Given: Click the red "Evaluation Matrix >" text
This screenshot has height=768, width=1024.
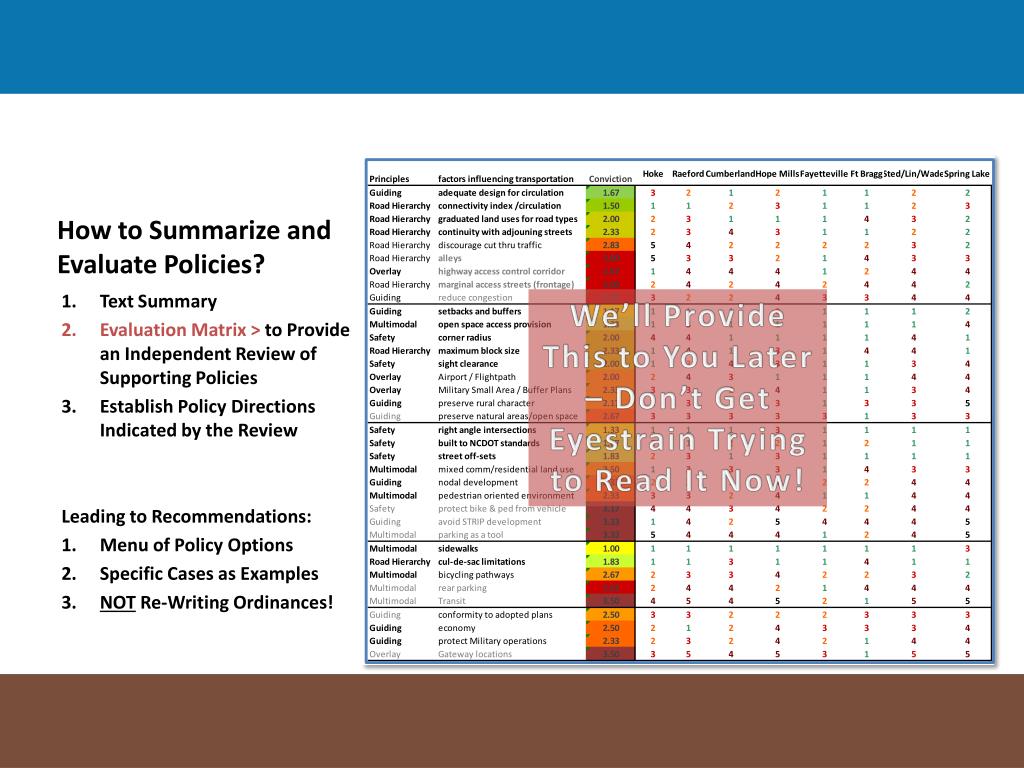Looking at the screenshot, I should 180,330.
